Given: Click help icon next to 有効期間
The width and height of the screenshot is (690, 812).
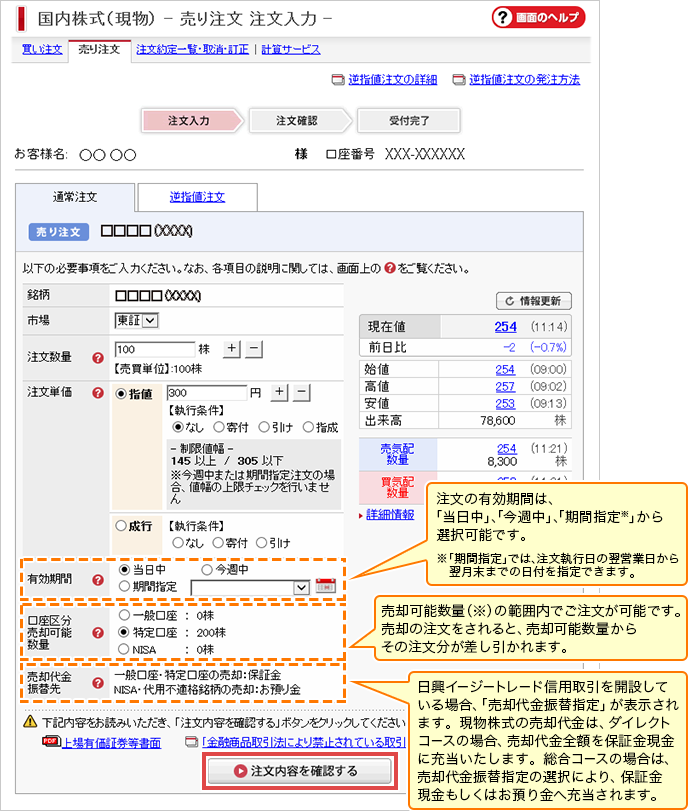Looking at the screenshot, I should (x=98, y=578).
